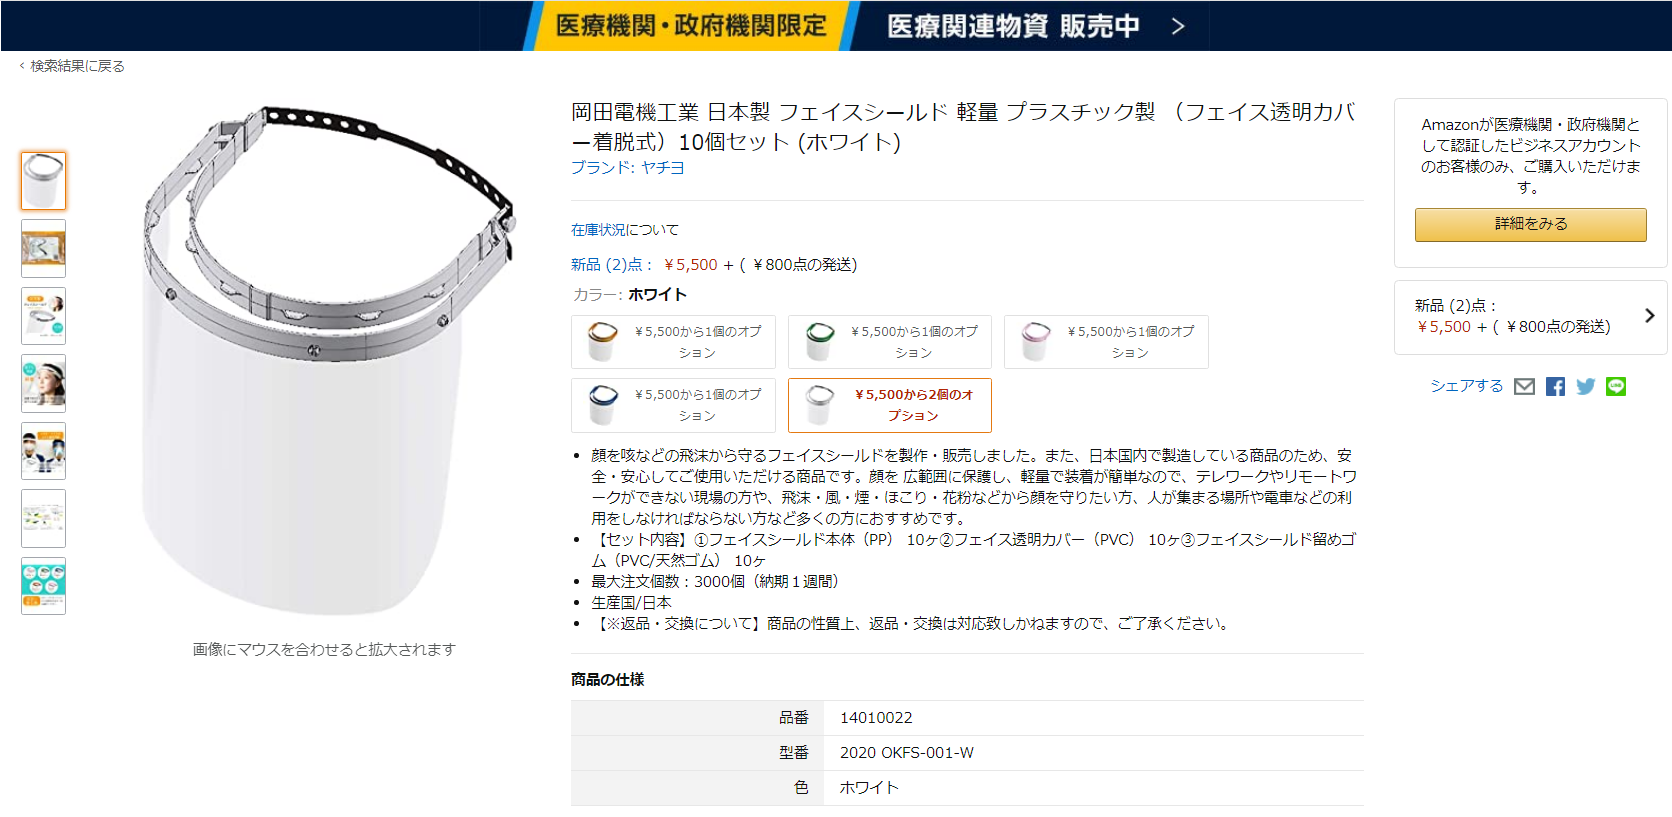
Task: Go back to search results
Action: pyautogui.click(x=72, y=66)
